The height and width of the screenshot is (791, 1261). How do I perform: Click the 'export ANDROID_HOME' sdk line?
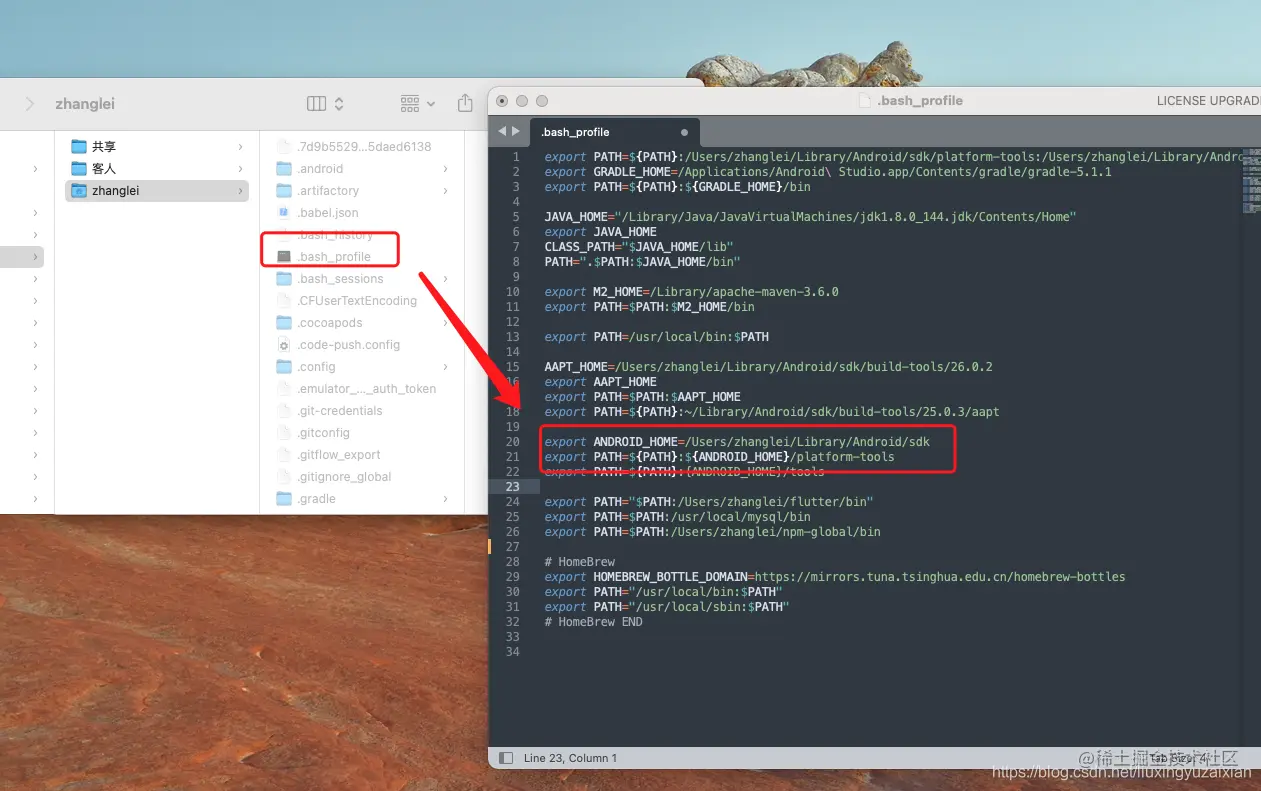pos(737,442)
